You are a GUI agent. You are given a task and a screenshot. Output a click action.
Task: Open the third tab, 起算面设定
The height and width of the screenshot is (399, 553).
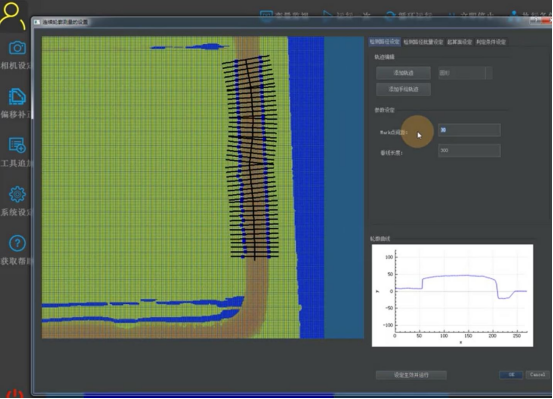460,42
